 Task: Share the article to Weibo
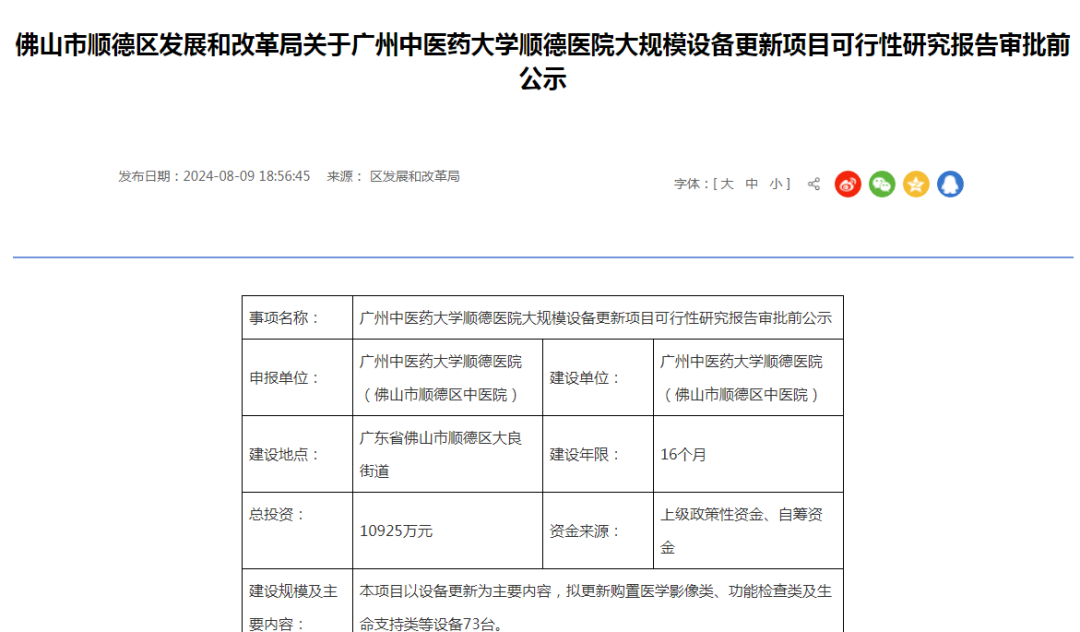(x=847, y=184)
